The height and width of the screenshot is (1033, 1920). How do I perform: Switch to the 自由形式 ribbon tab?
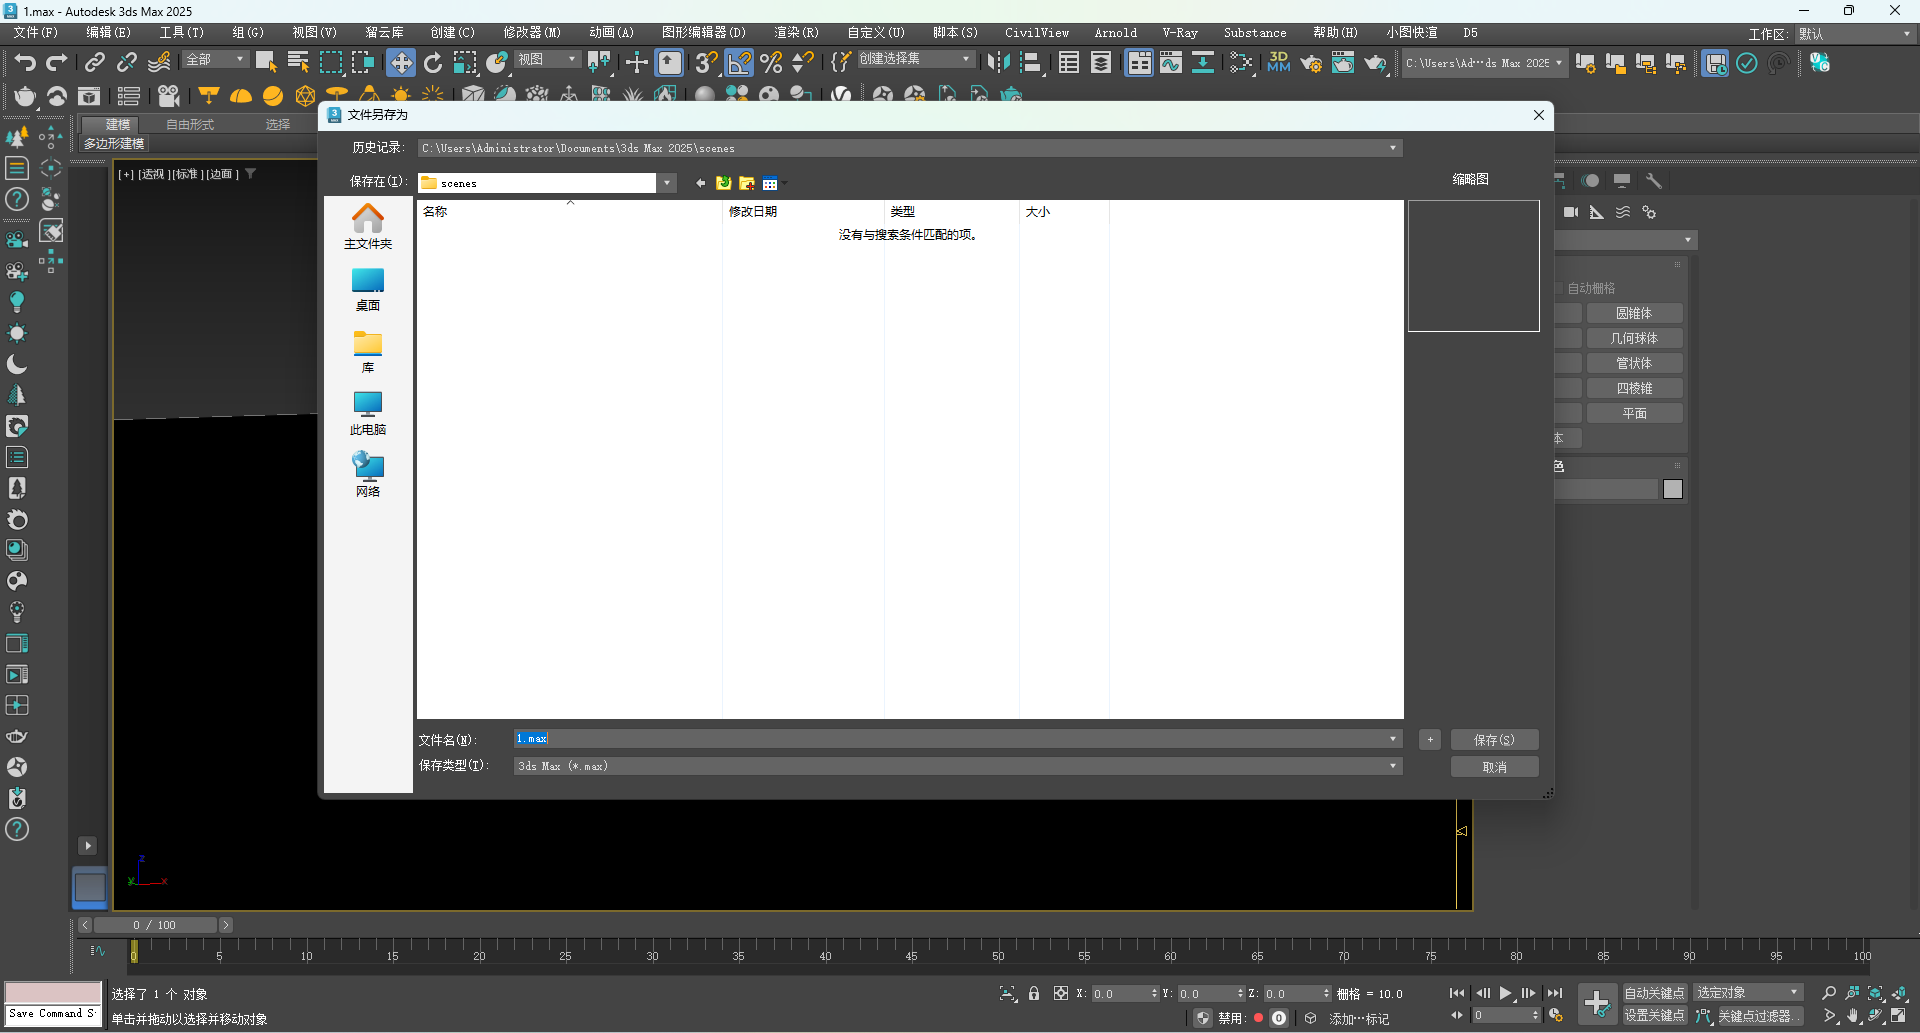click(190, 125)
